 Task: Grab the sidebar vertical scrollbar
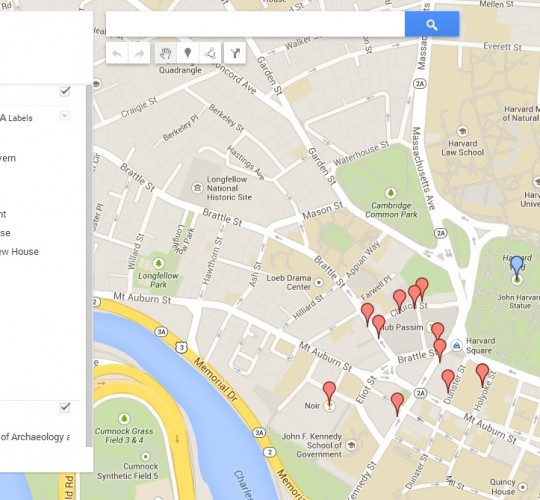(89, 265)
